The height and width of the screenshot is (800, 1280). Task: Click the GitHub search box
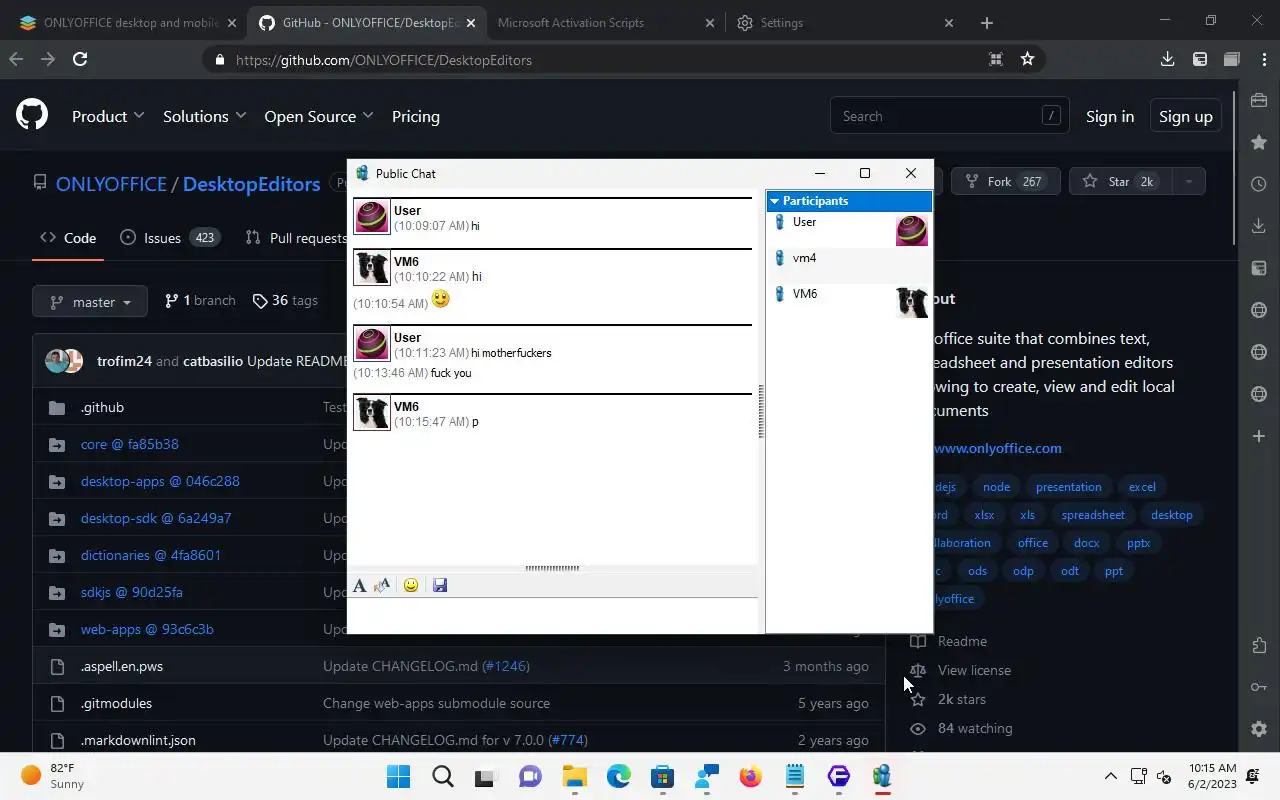click(949, 116)
